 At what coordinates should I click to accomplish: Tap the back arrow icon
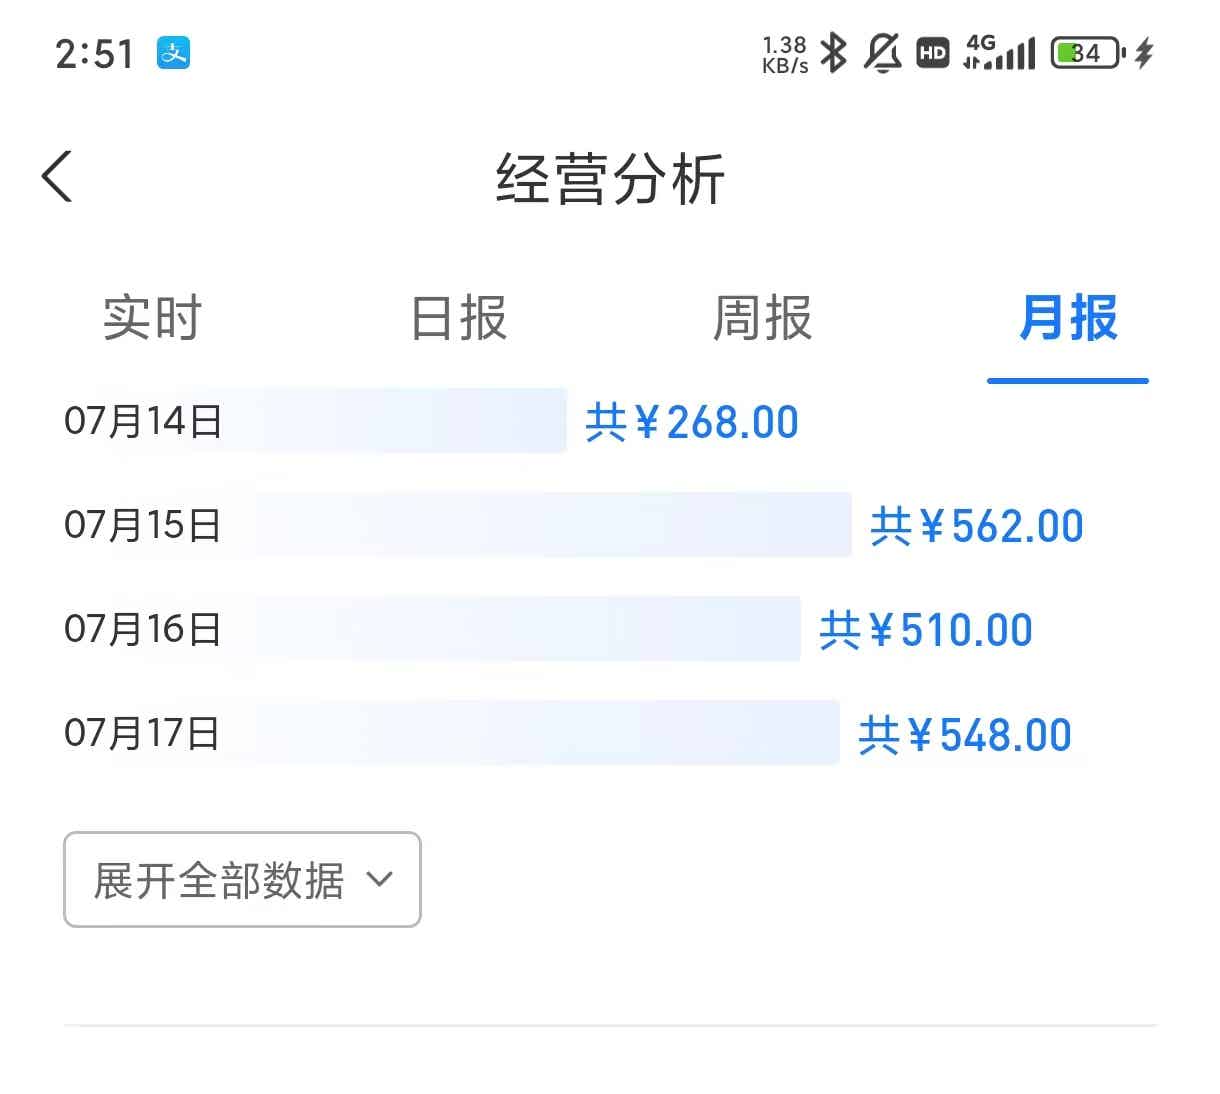(x=57, y=177)
